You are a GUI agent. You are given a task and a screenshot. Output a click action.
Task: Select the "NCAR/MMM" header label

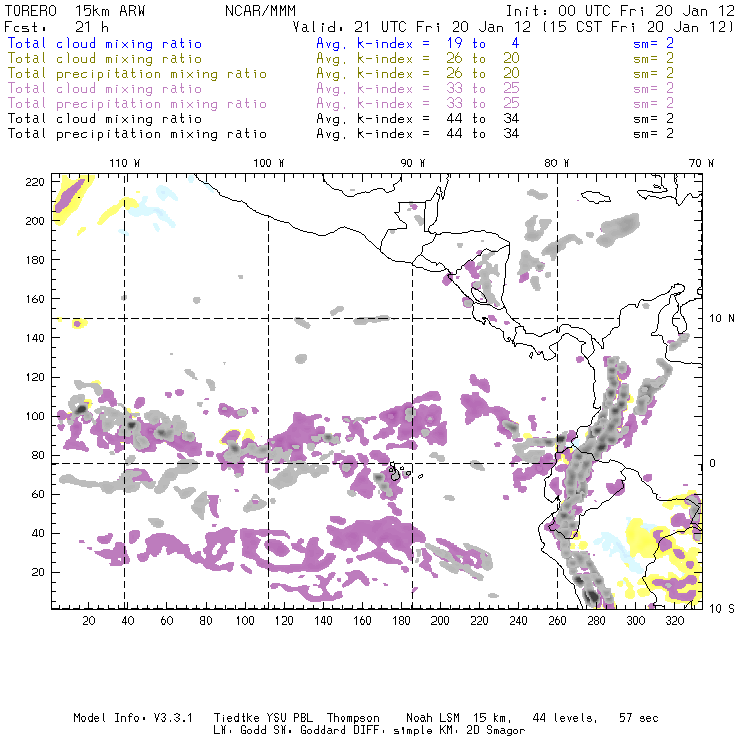pyautogui.click(x=261, y=11)
